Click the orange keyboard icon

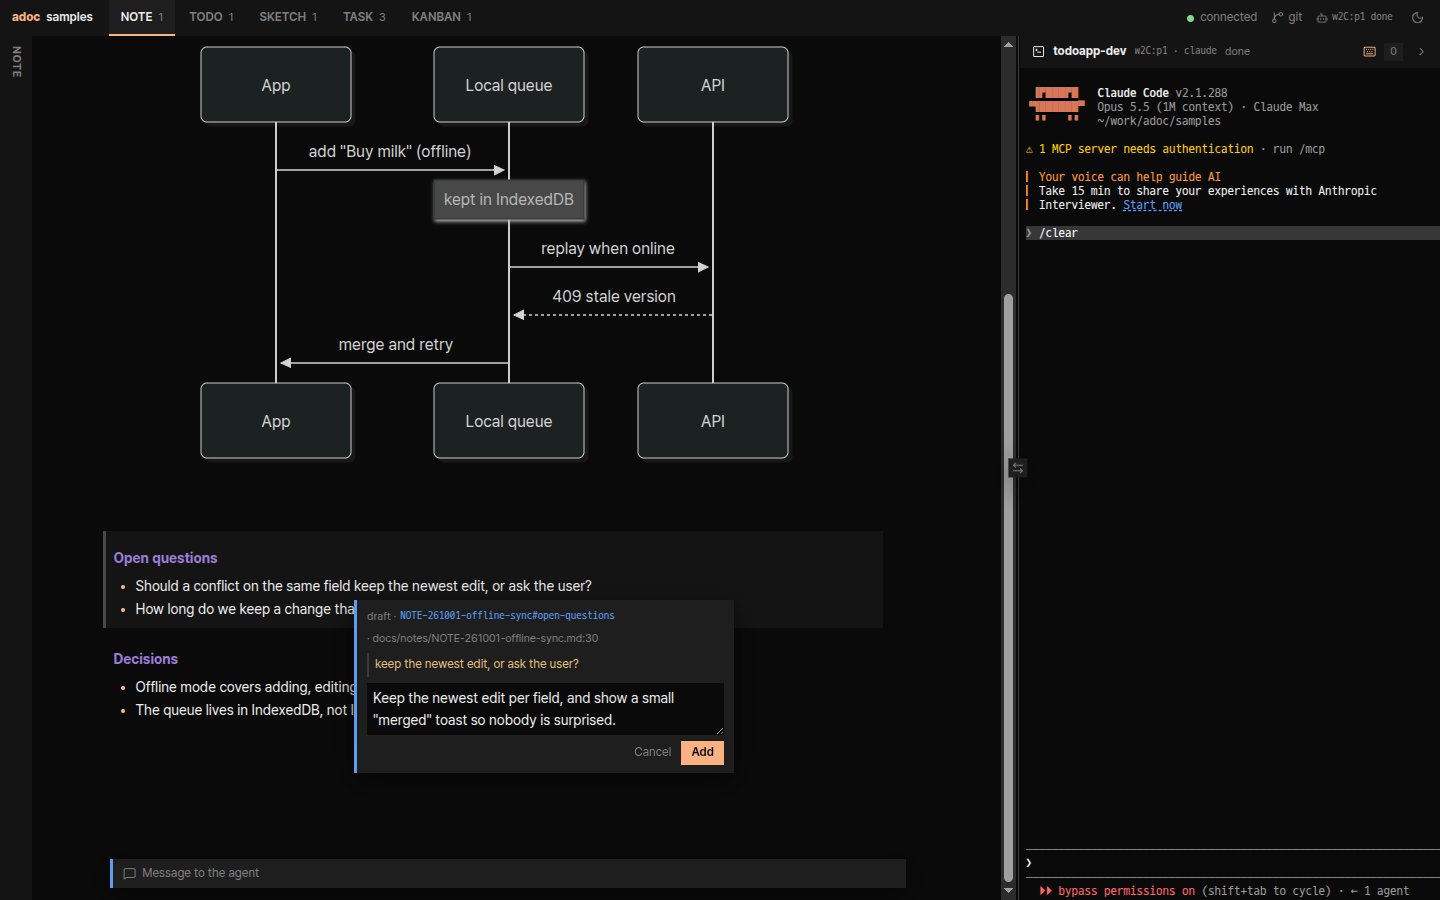tap(1369, 51)
